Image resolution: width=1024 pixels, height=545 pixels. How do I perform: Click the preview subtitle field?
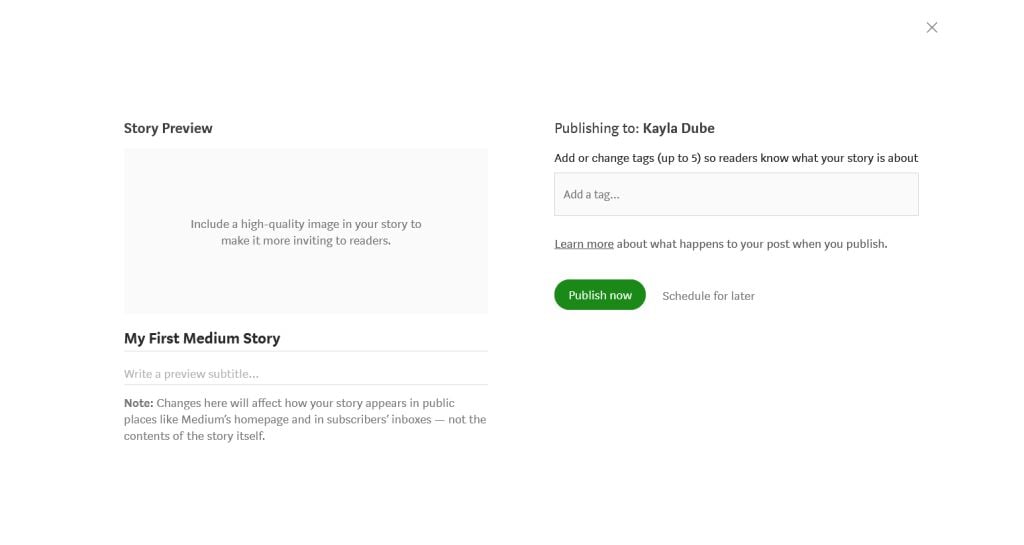click(305, 374)
